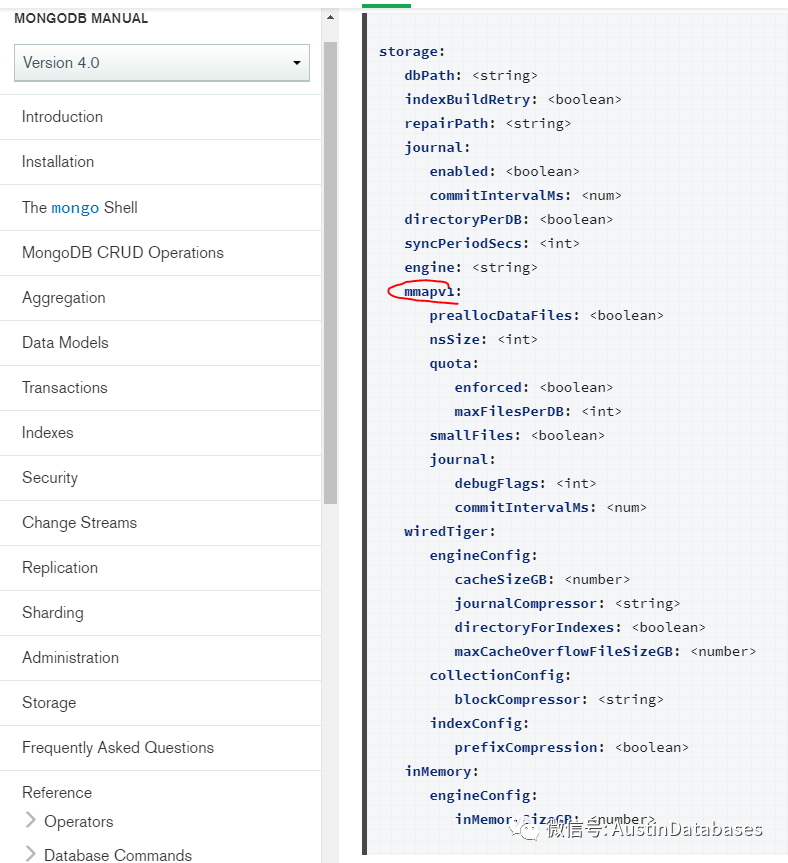Click the nsSize setting
The width and height of the screenshot is (788, 863).
[x=458, y=340]
